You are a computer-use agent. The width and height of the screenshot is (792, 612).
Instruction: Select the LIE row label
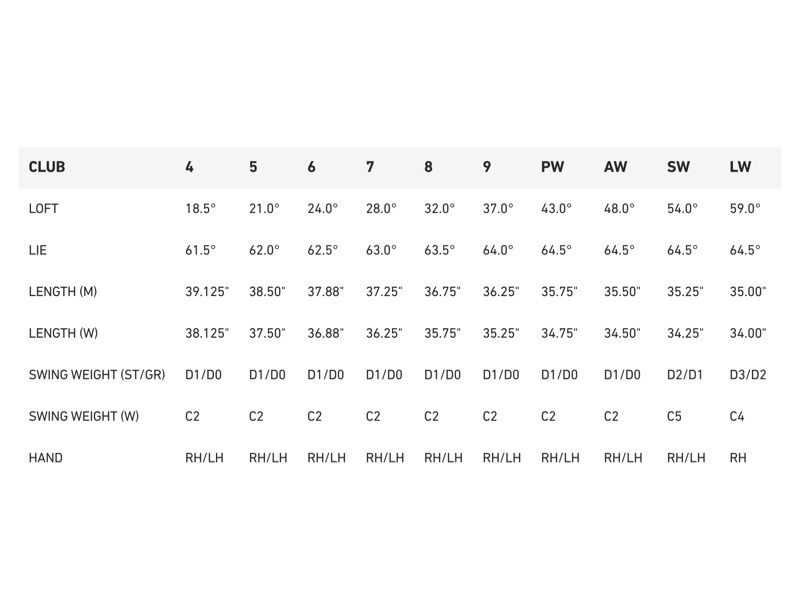click(38, 250)
